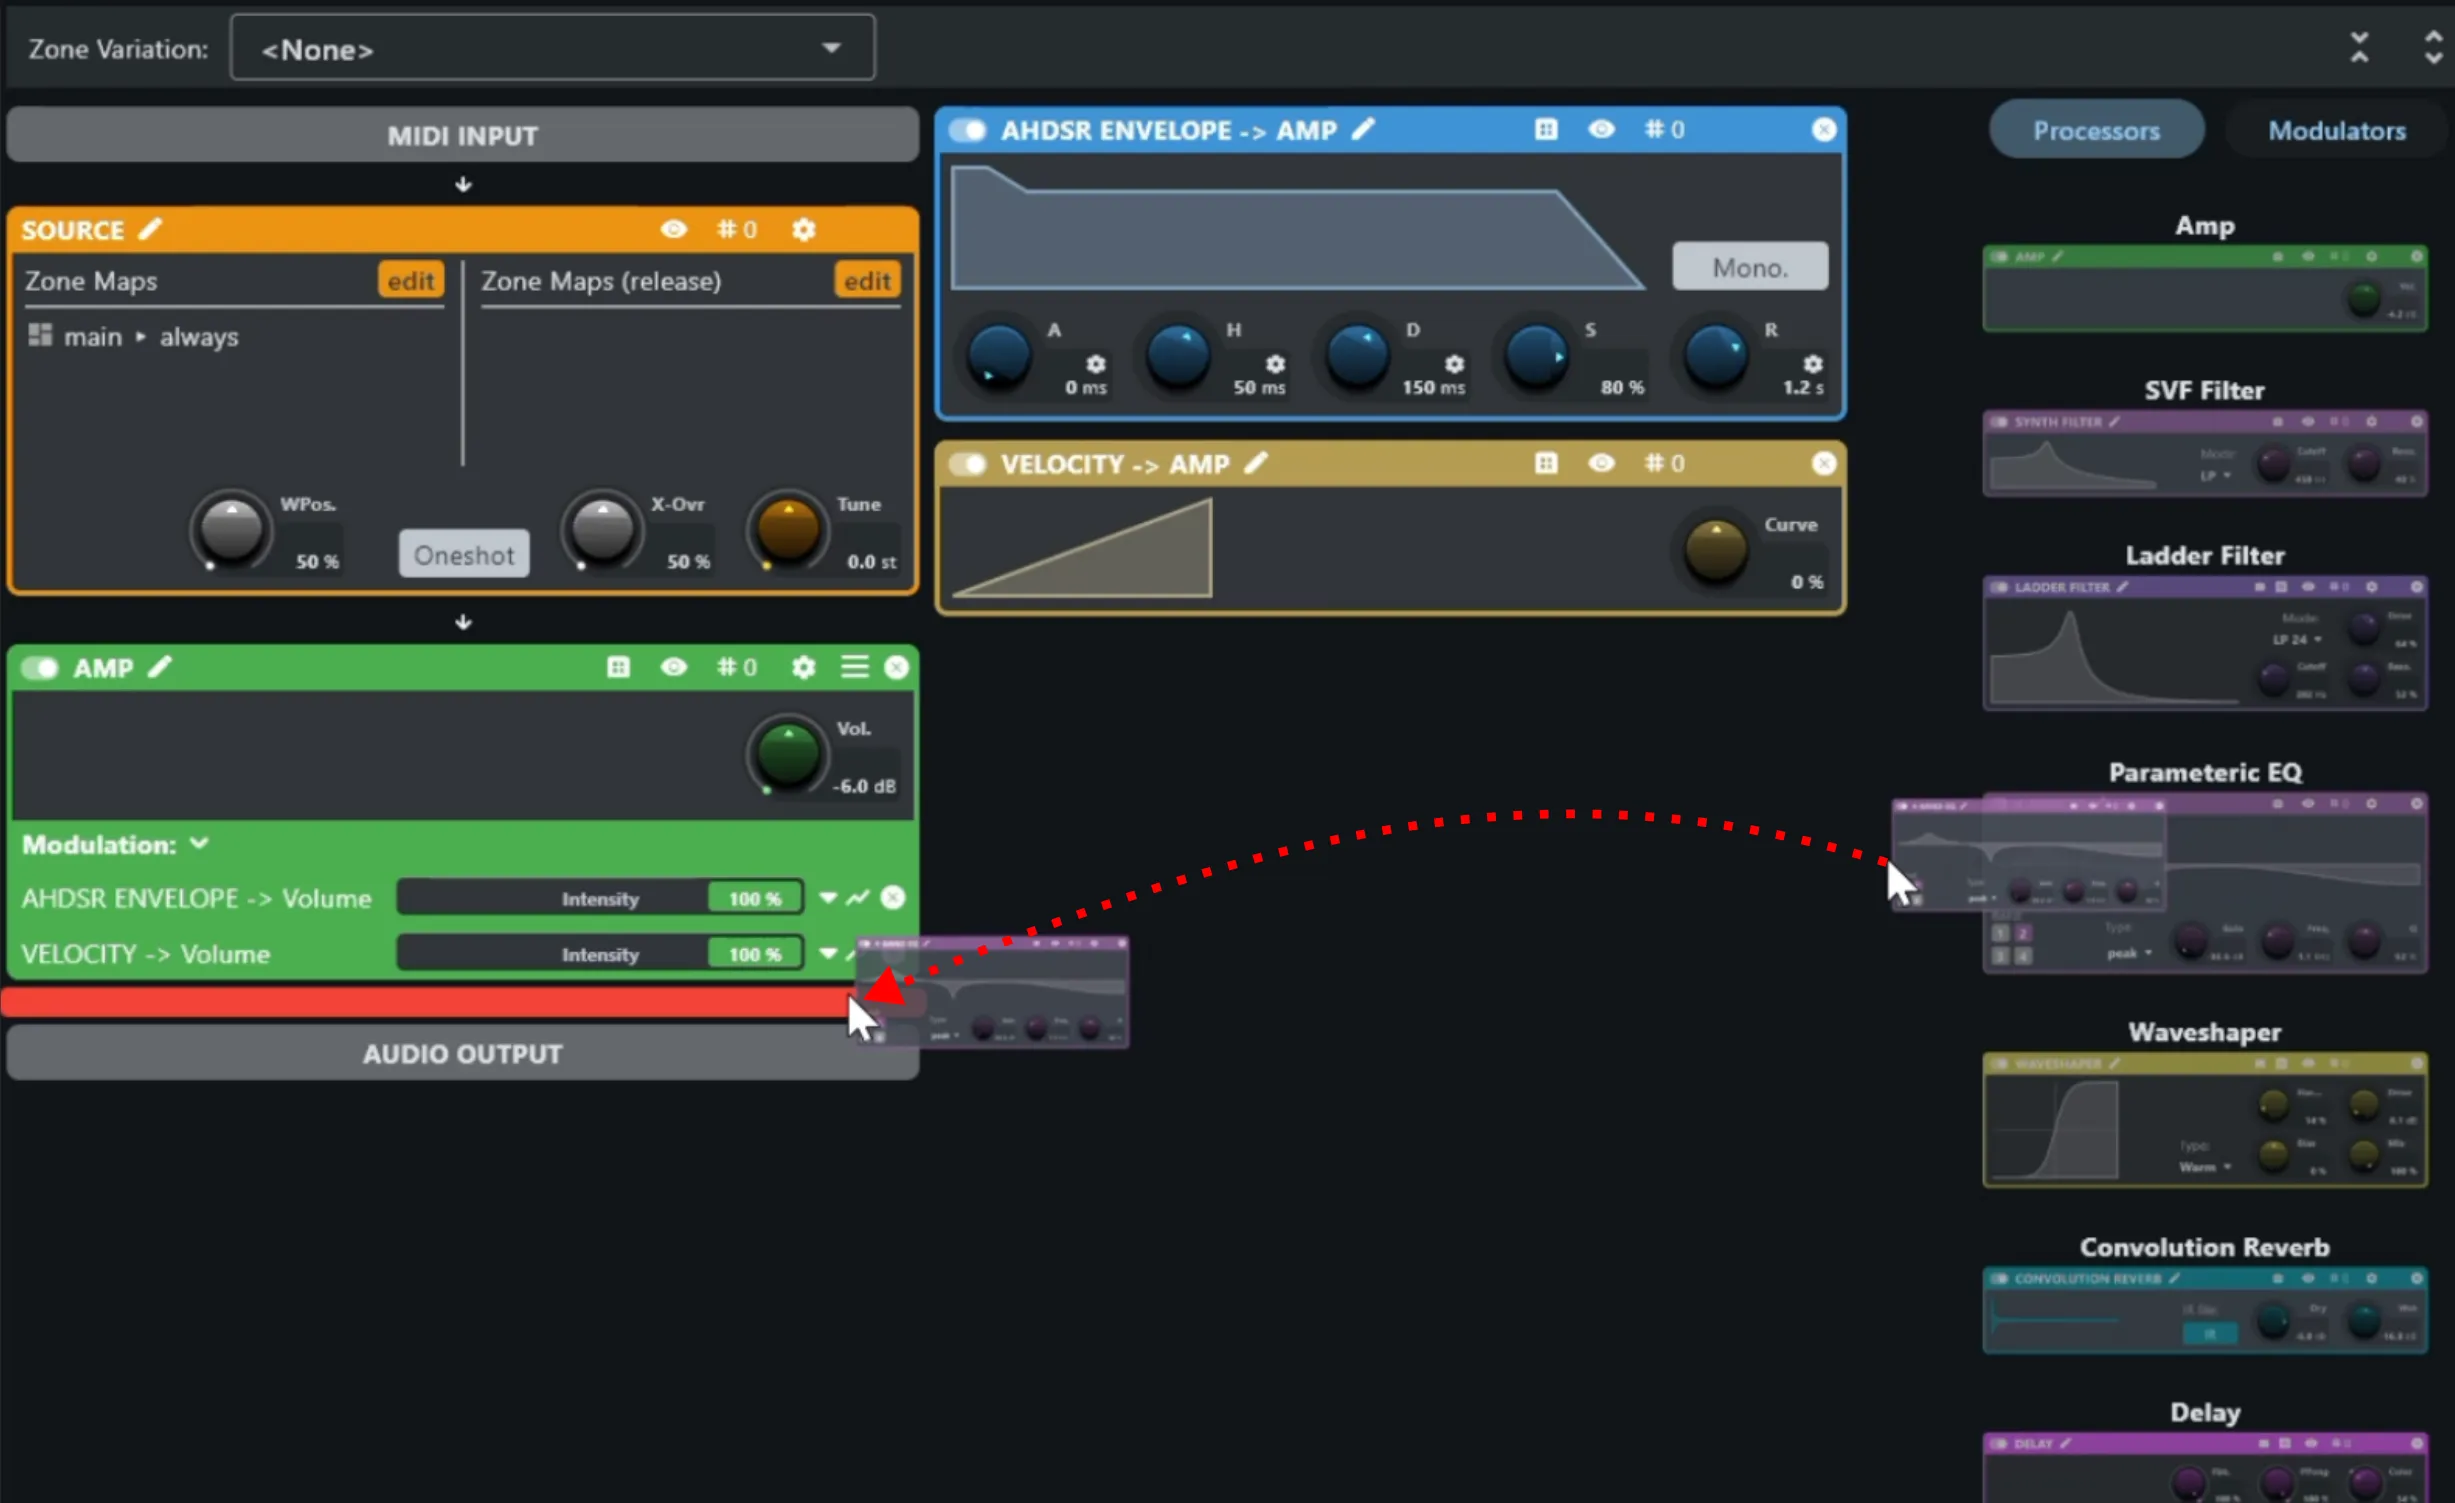Toggle visibility eye on SOURCE module
This screenshot has height=1503, width=2455.
click(673, 229)
